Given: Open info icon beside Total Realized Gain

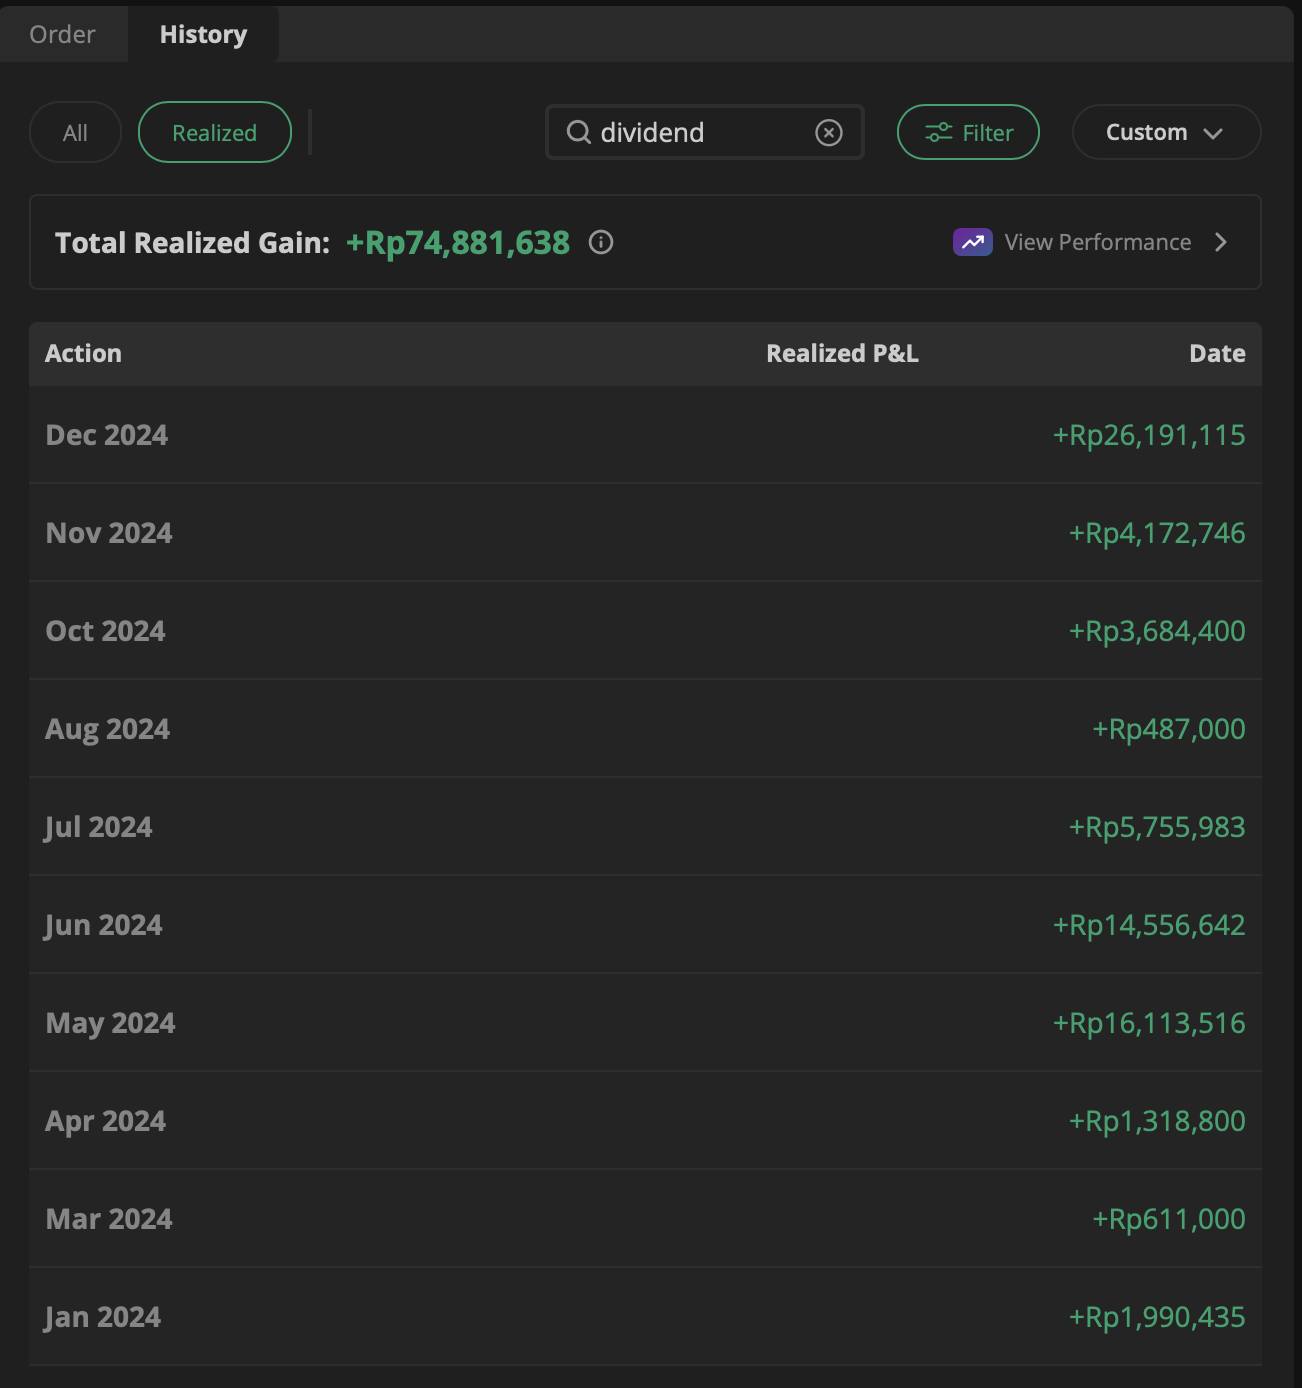Looking at the screenshot, I should (x=601, y=243).
